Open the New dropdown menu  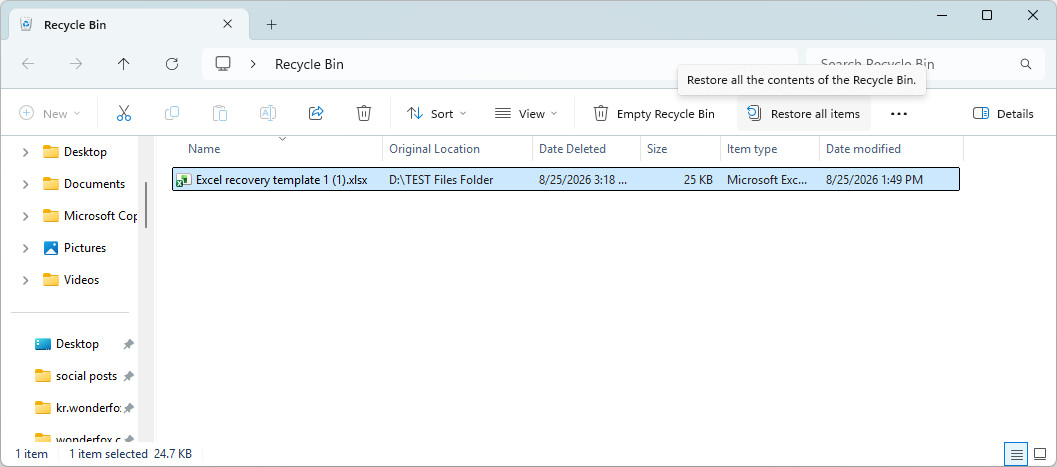pyautogui.click(x=50, y=114)
